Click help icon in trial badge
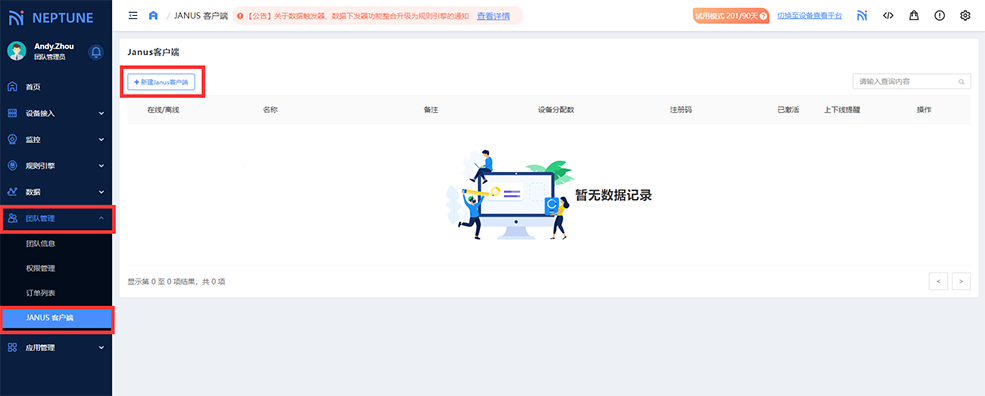Viewport: 985px width, 396px height. (763, 16)
